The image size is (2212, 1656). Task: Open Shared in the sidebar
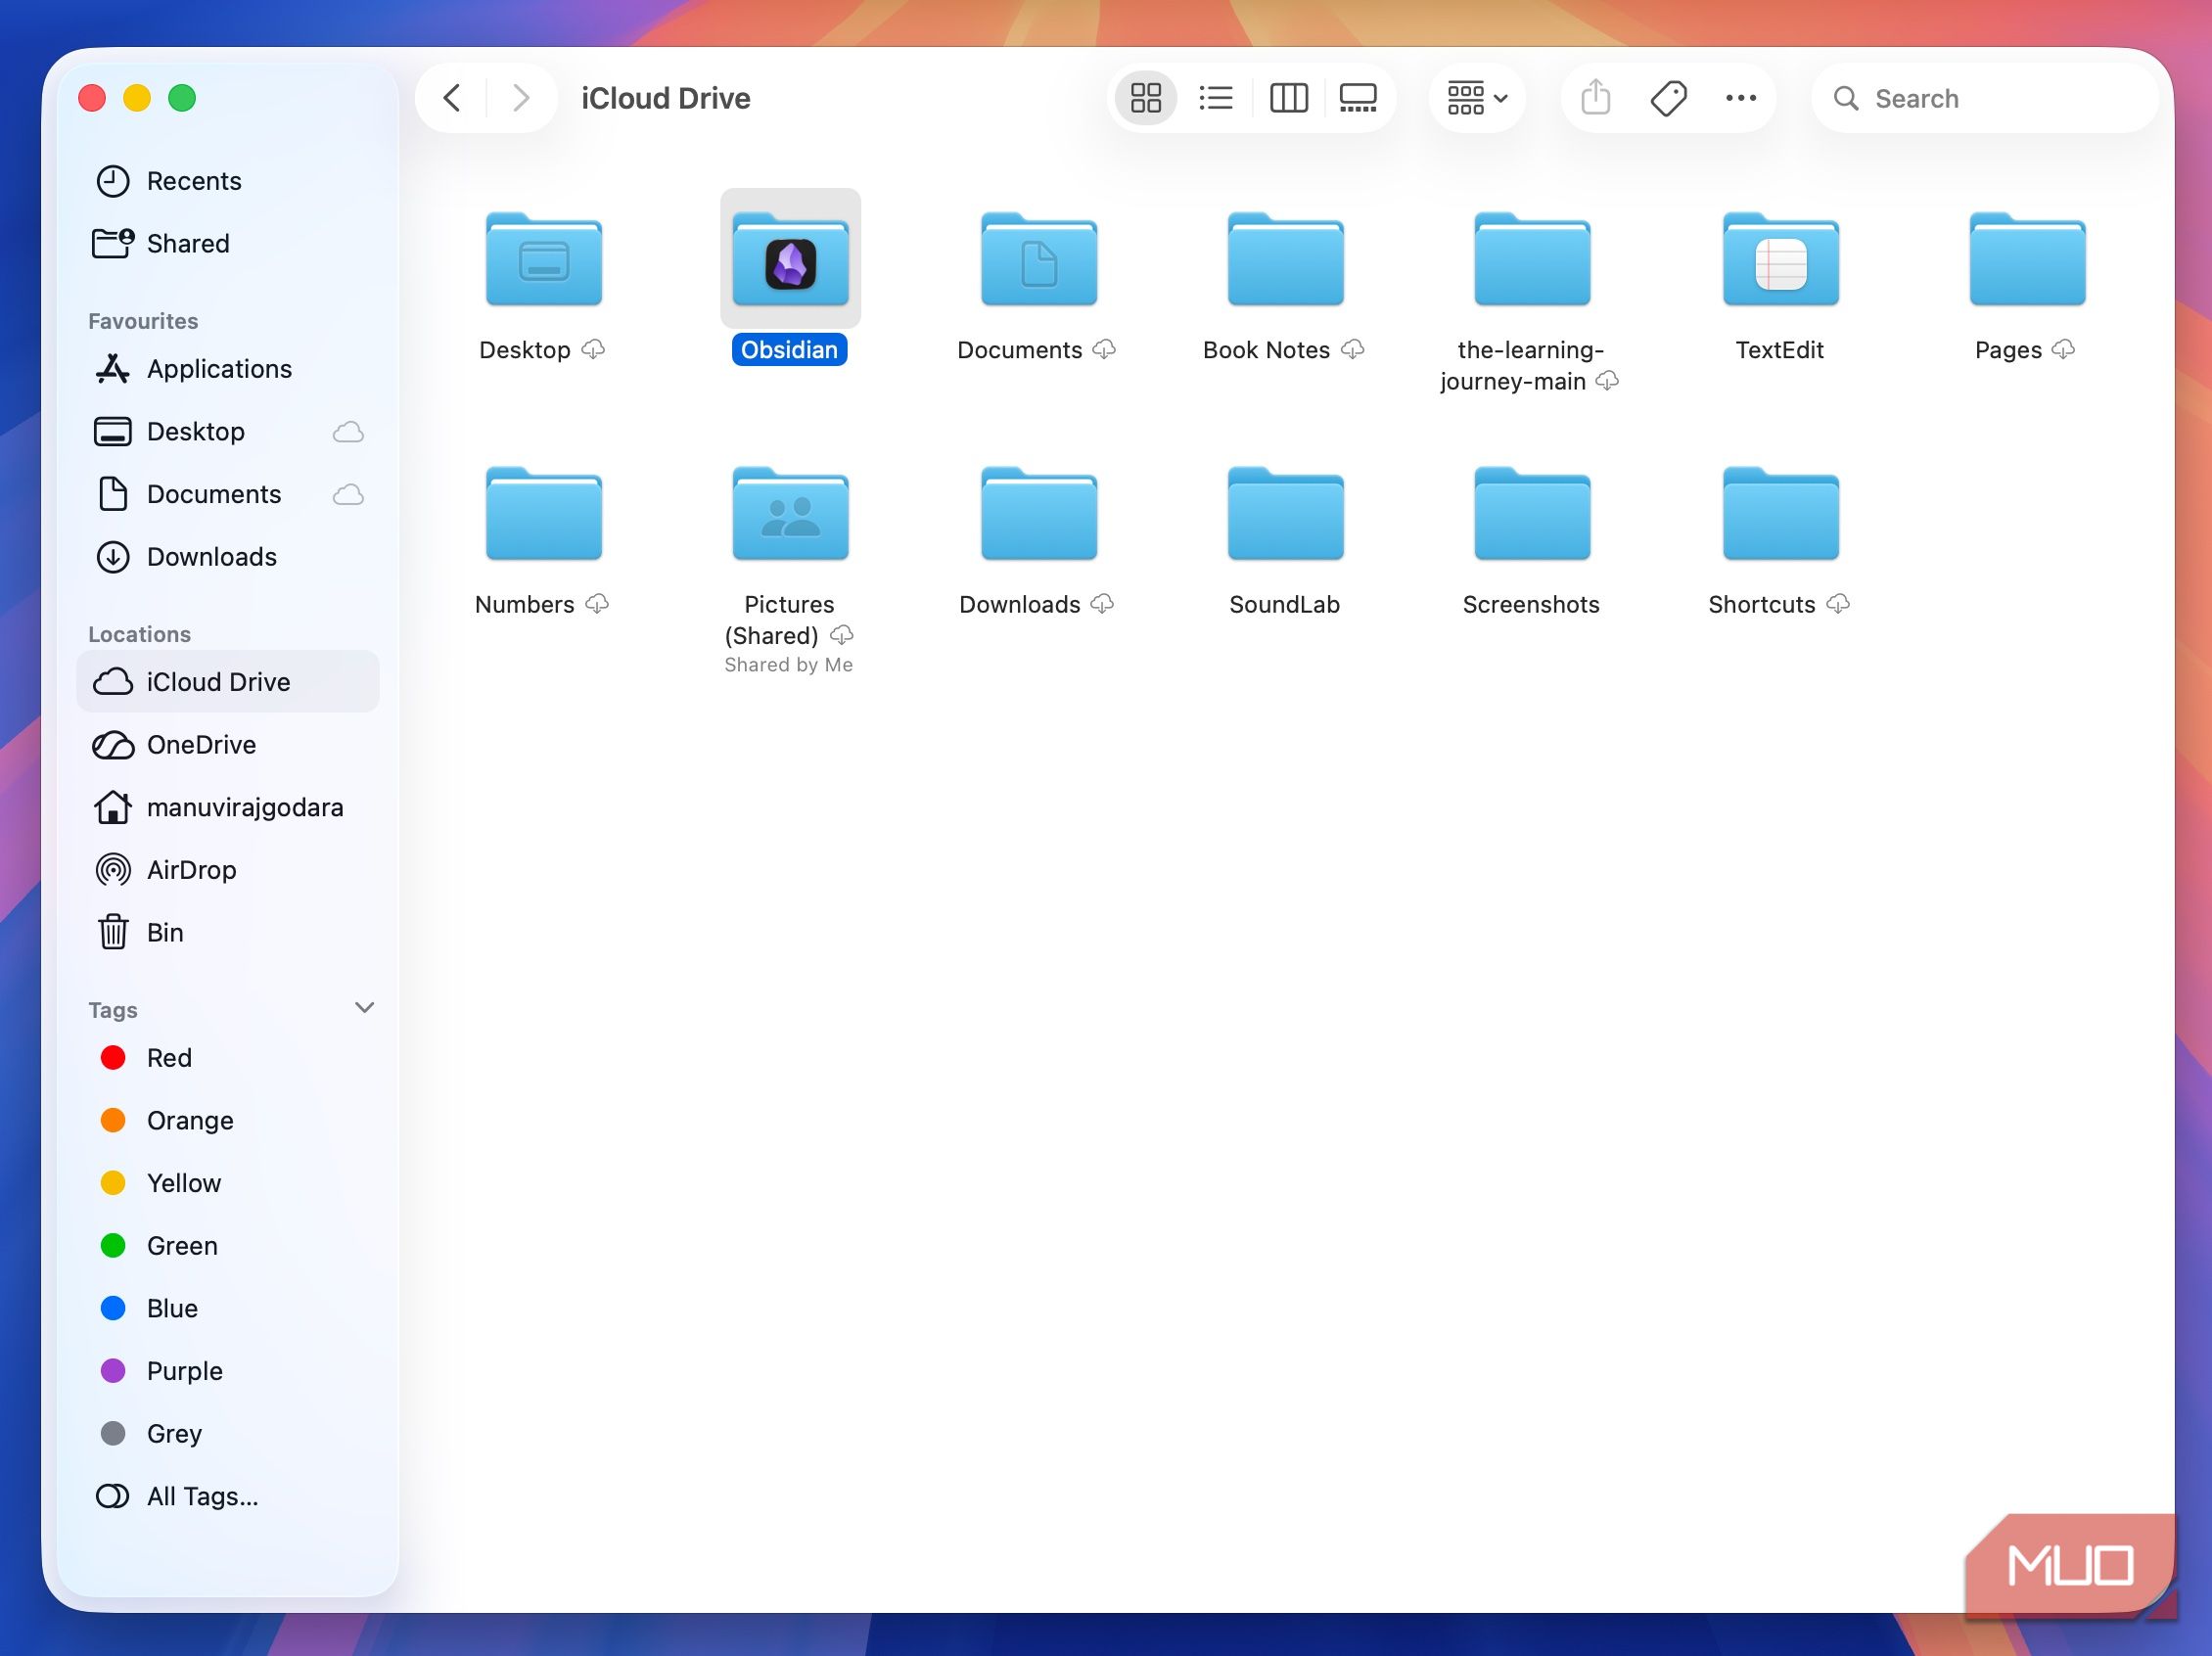tap(228, 243)
